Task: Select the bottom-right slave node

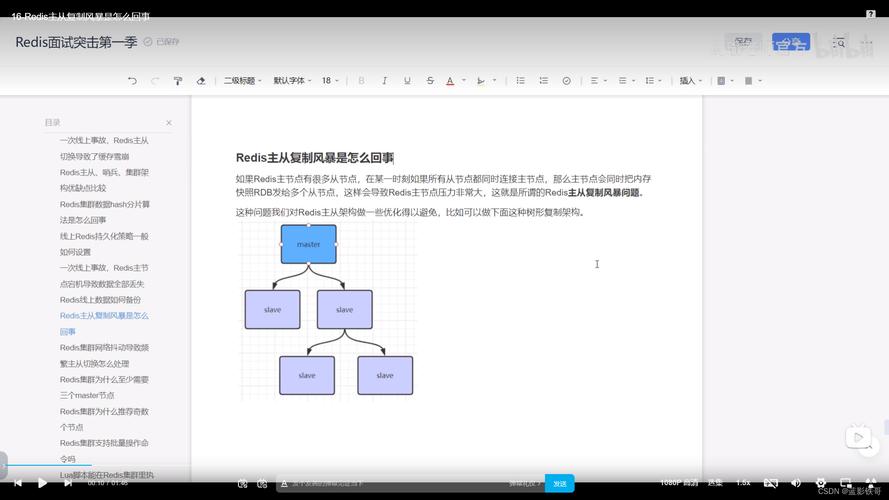Action: pos(385,375)
